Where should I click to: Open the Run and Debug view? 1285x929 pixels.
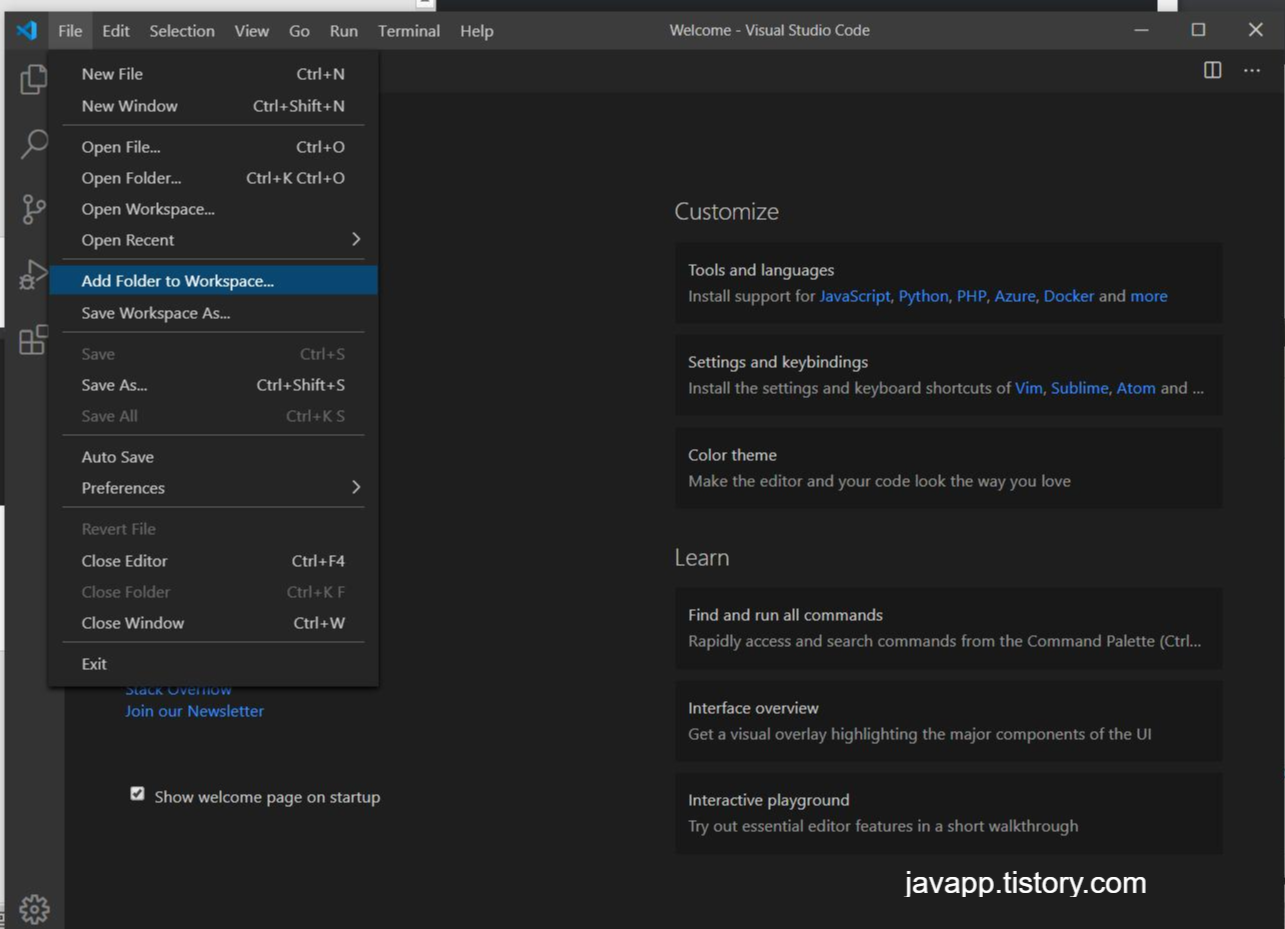coord(33,274)
